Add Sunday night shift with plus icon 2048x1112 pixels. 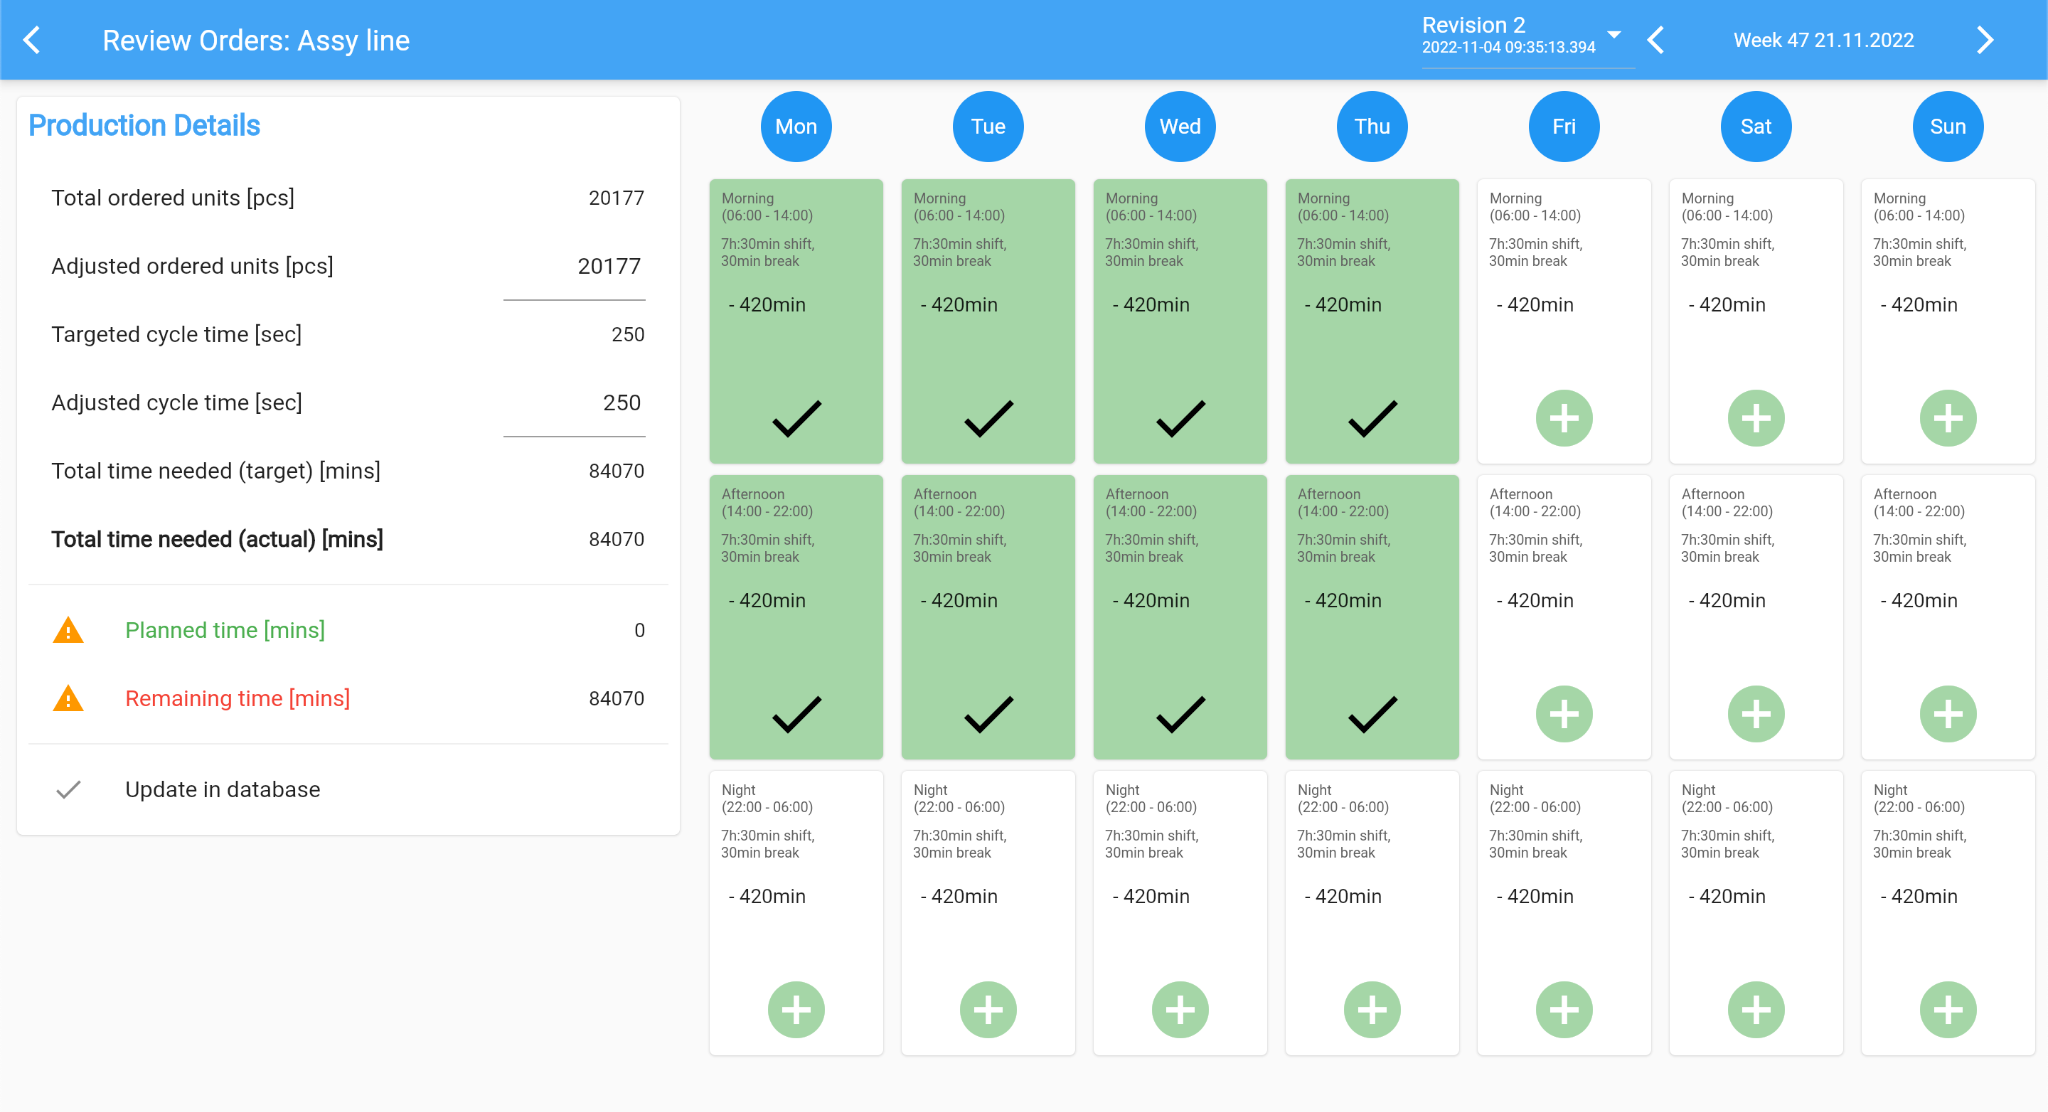(x=1948, y=1010)
